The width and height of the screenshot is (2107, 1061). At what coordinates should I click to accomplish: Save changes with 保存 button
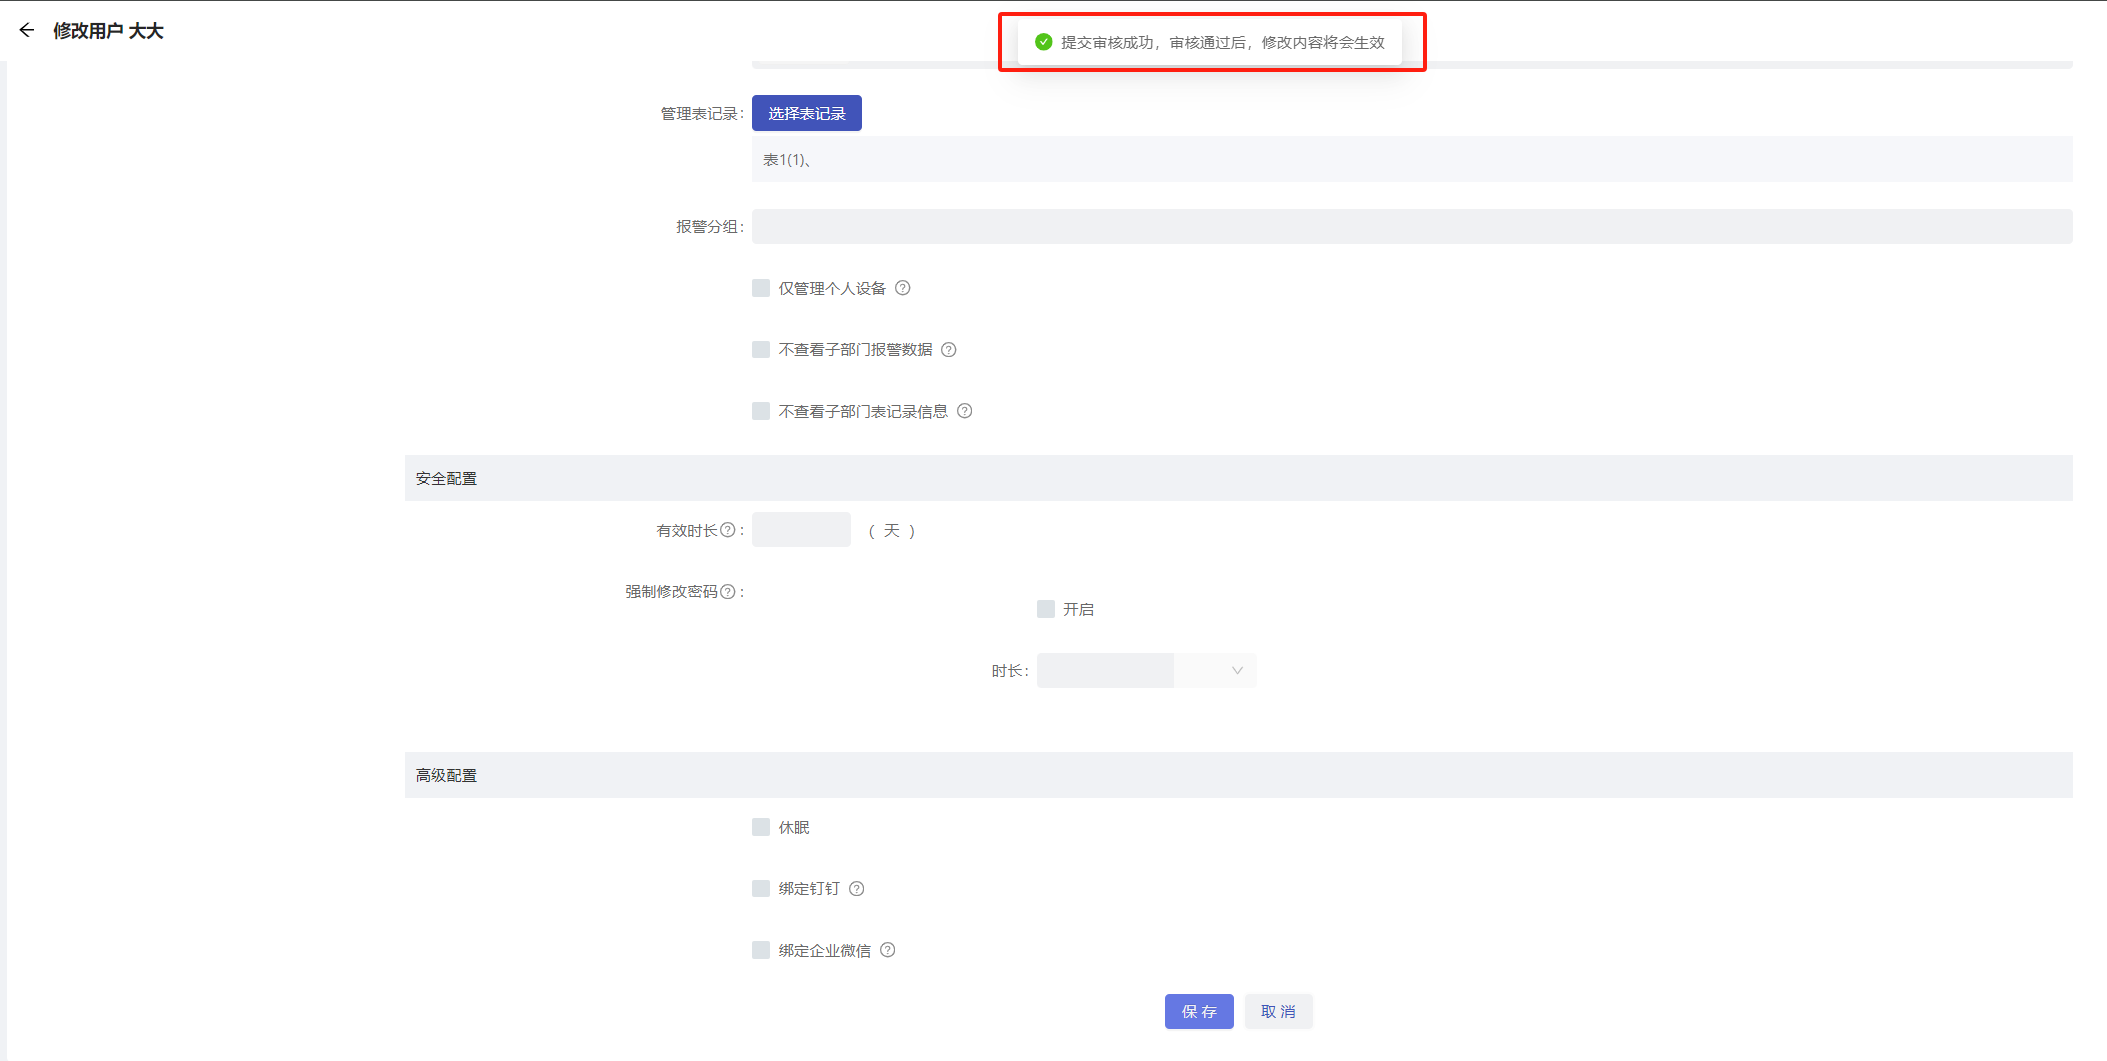click(x=1199, y=1011)
